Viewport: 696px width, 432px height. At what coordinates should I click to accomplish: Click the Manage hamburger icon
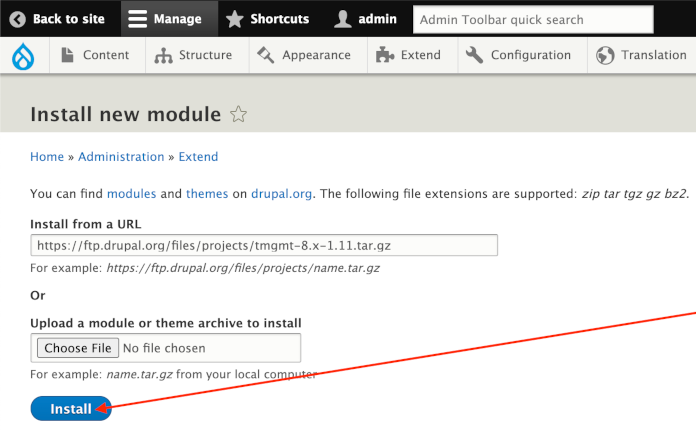tap(138, 19)
